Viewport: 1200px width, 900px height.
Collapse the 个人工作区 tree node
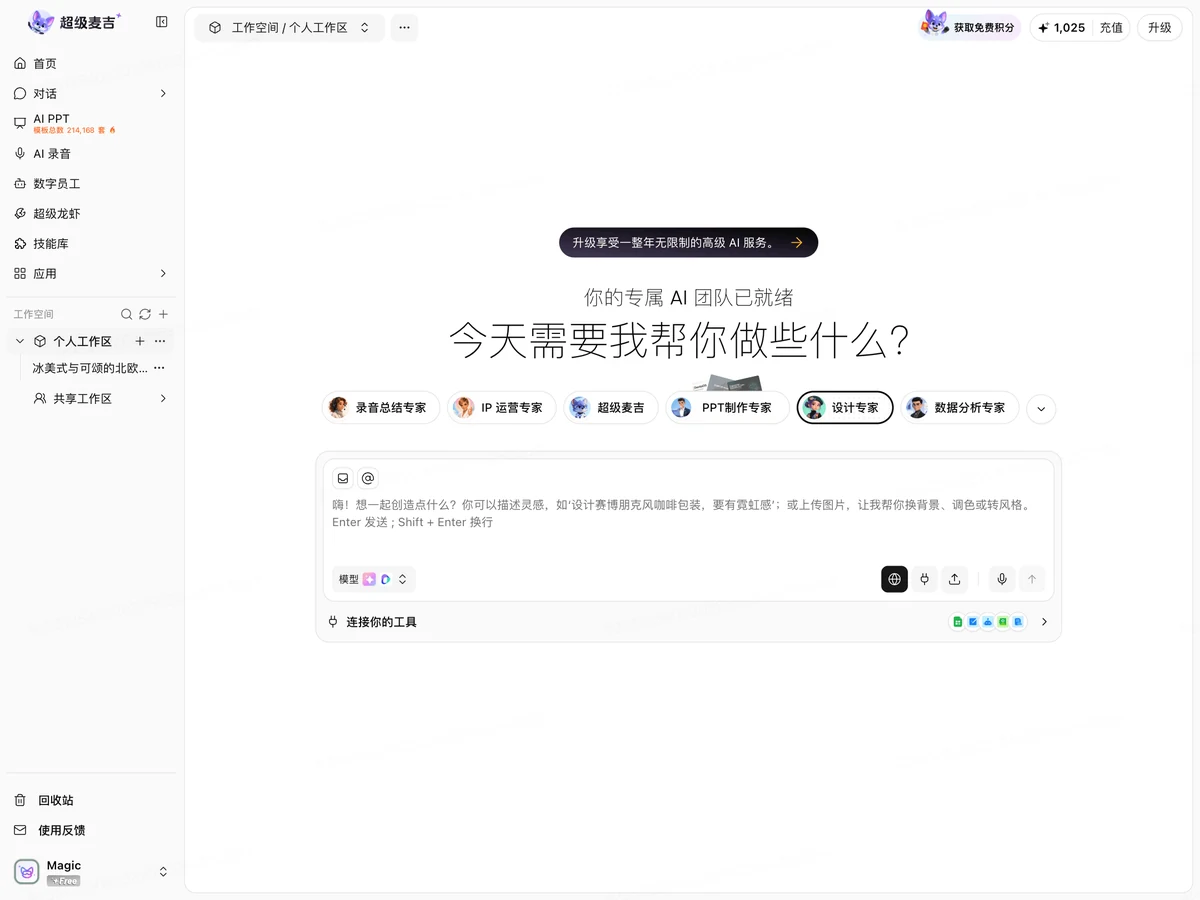point(20,341)
